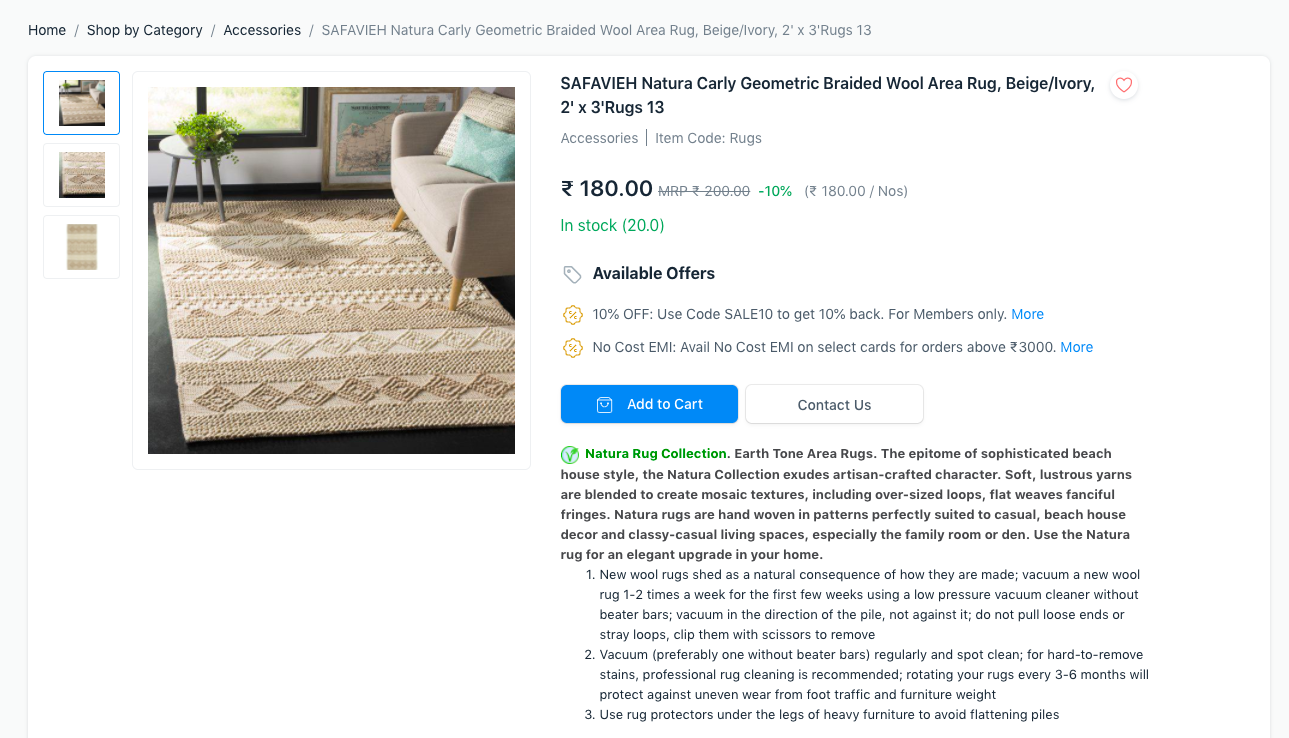The image size is (1289, 738).
Task: Select the third rug thumbnail at the bottom
Action: 81,246
